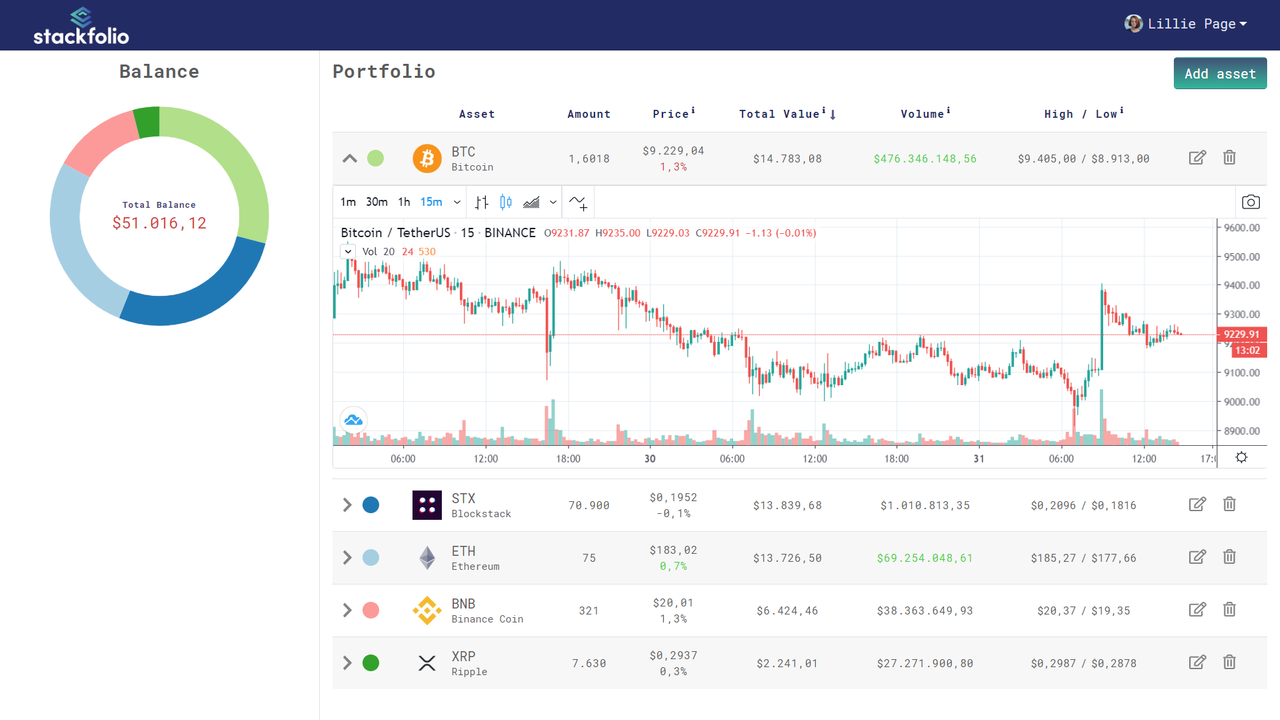The image size is (1280, 720).
Task: Edit the XRP asset entry
Action: tap(1197, 662)
